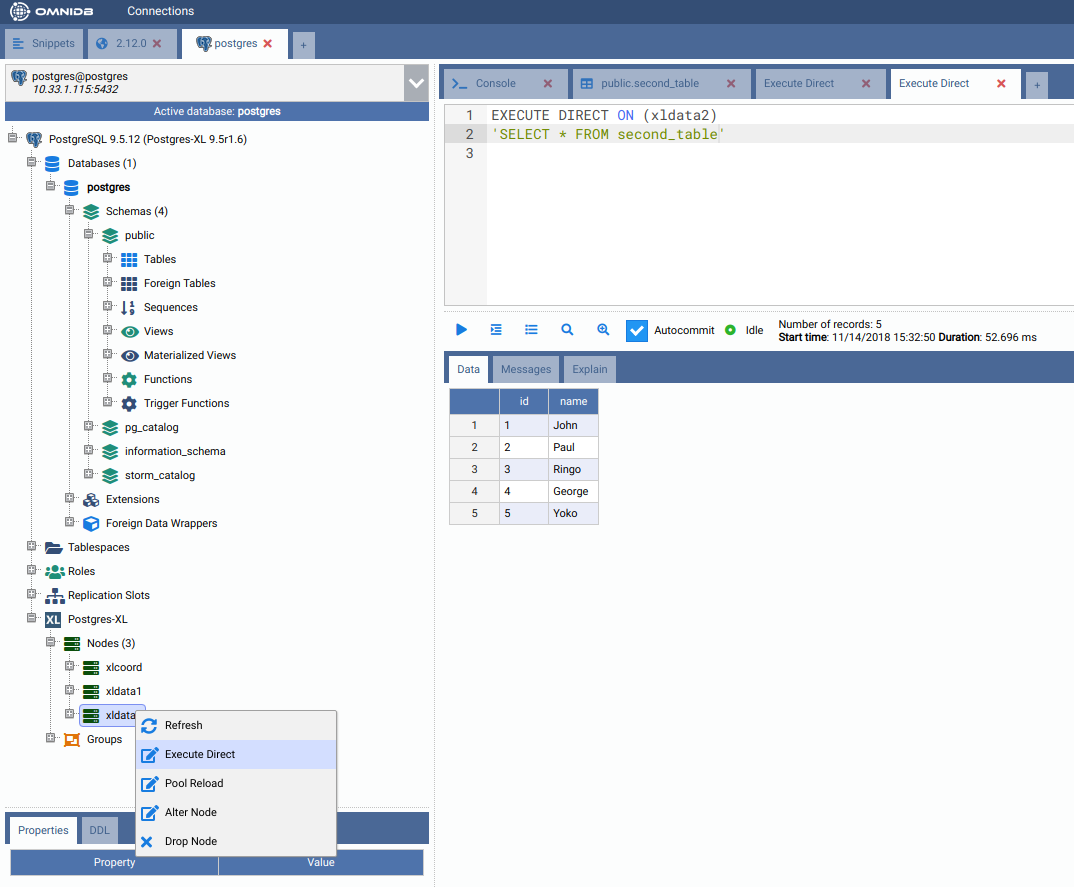
Task: Click the Explain magnifier icon in toolbar
Action: (x=567, y=330)
